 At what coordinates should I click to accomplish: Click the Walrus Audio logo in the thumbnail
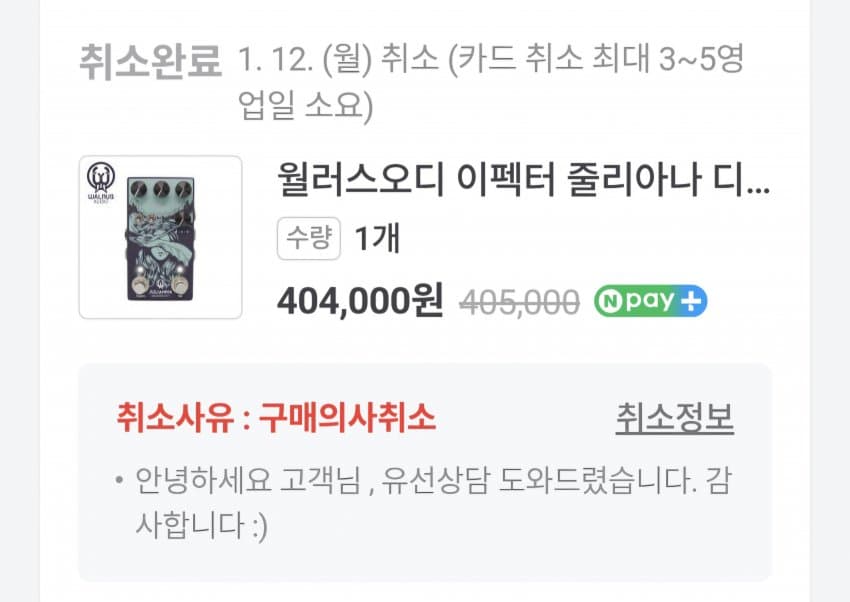coord(101,183)
